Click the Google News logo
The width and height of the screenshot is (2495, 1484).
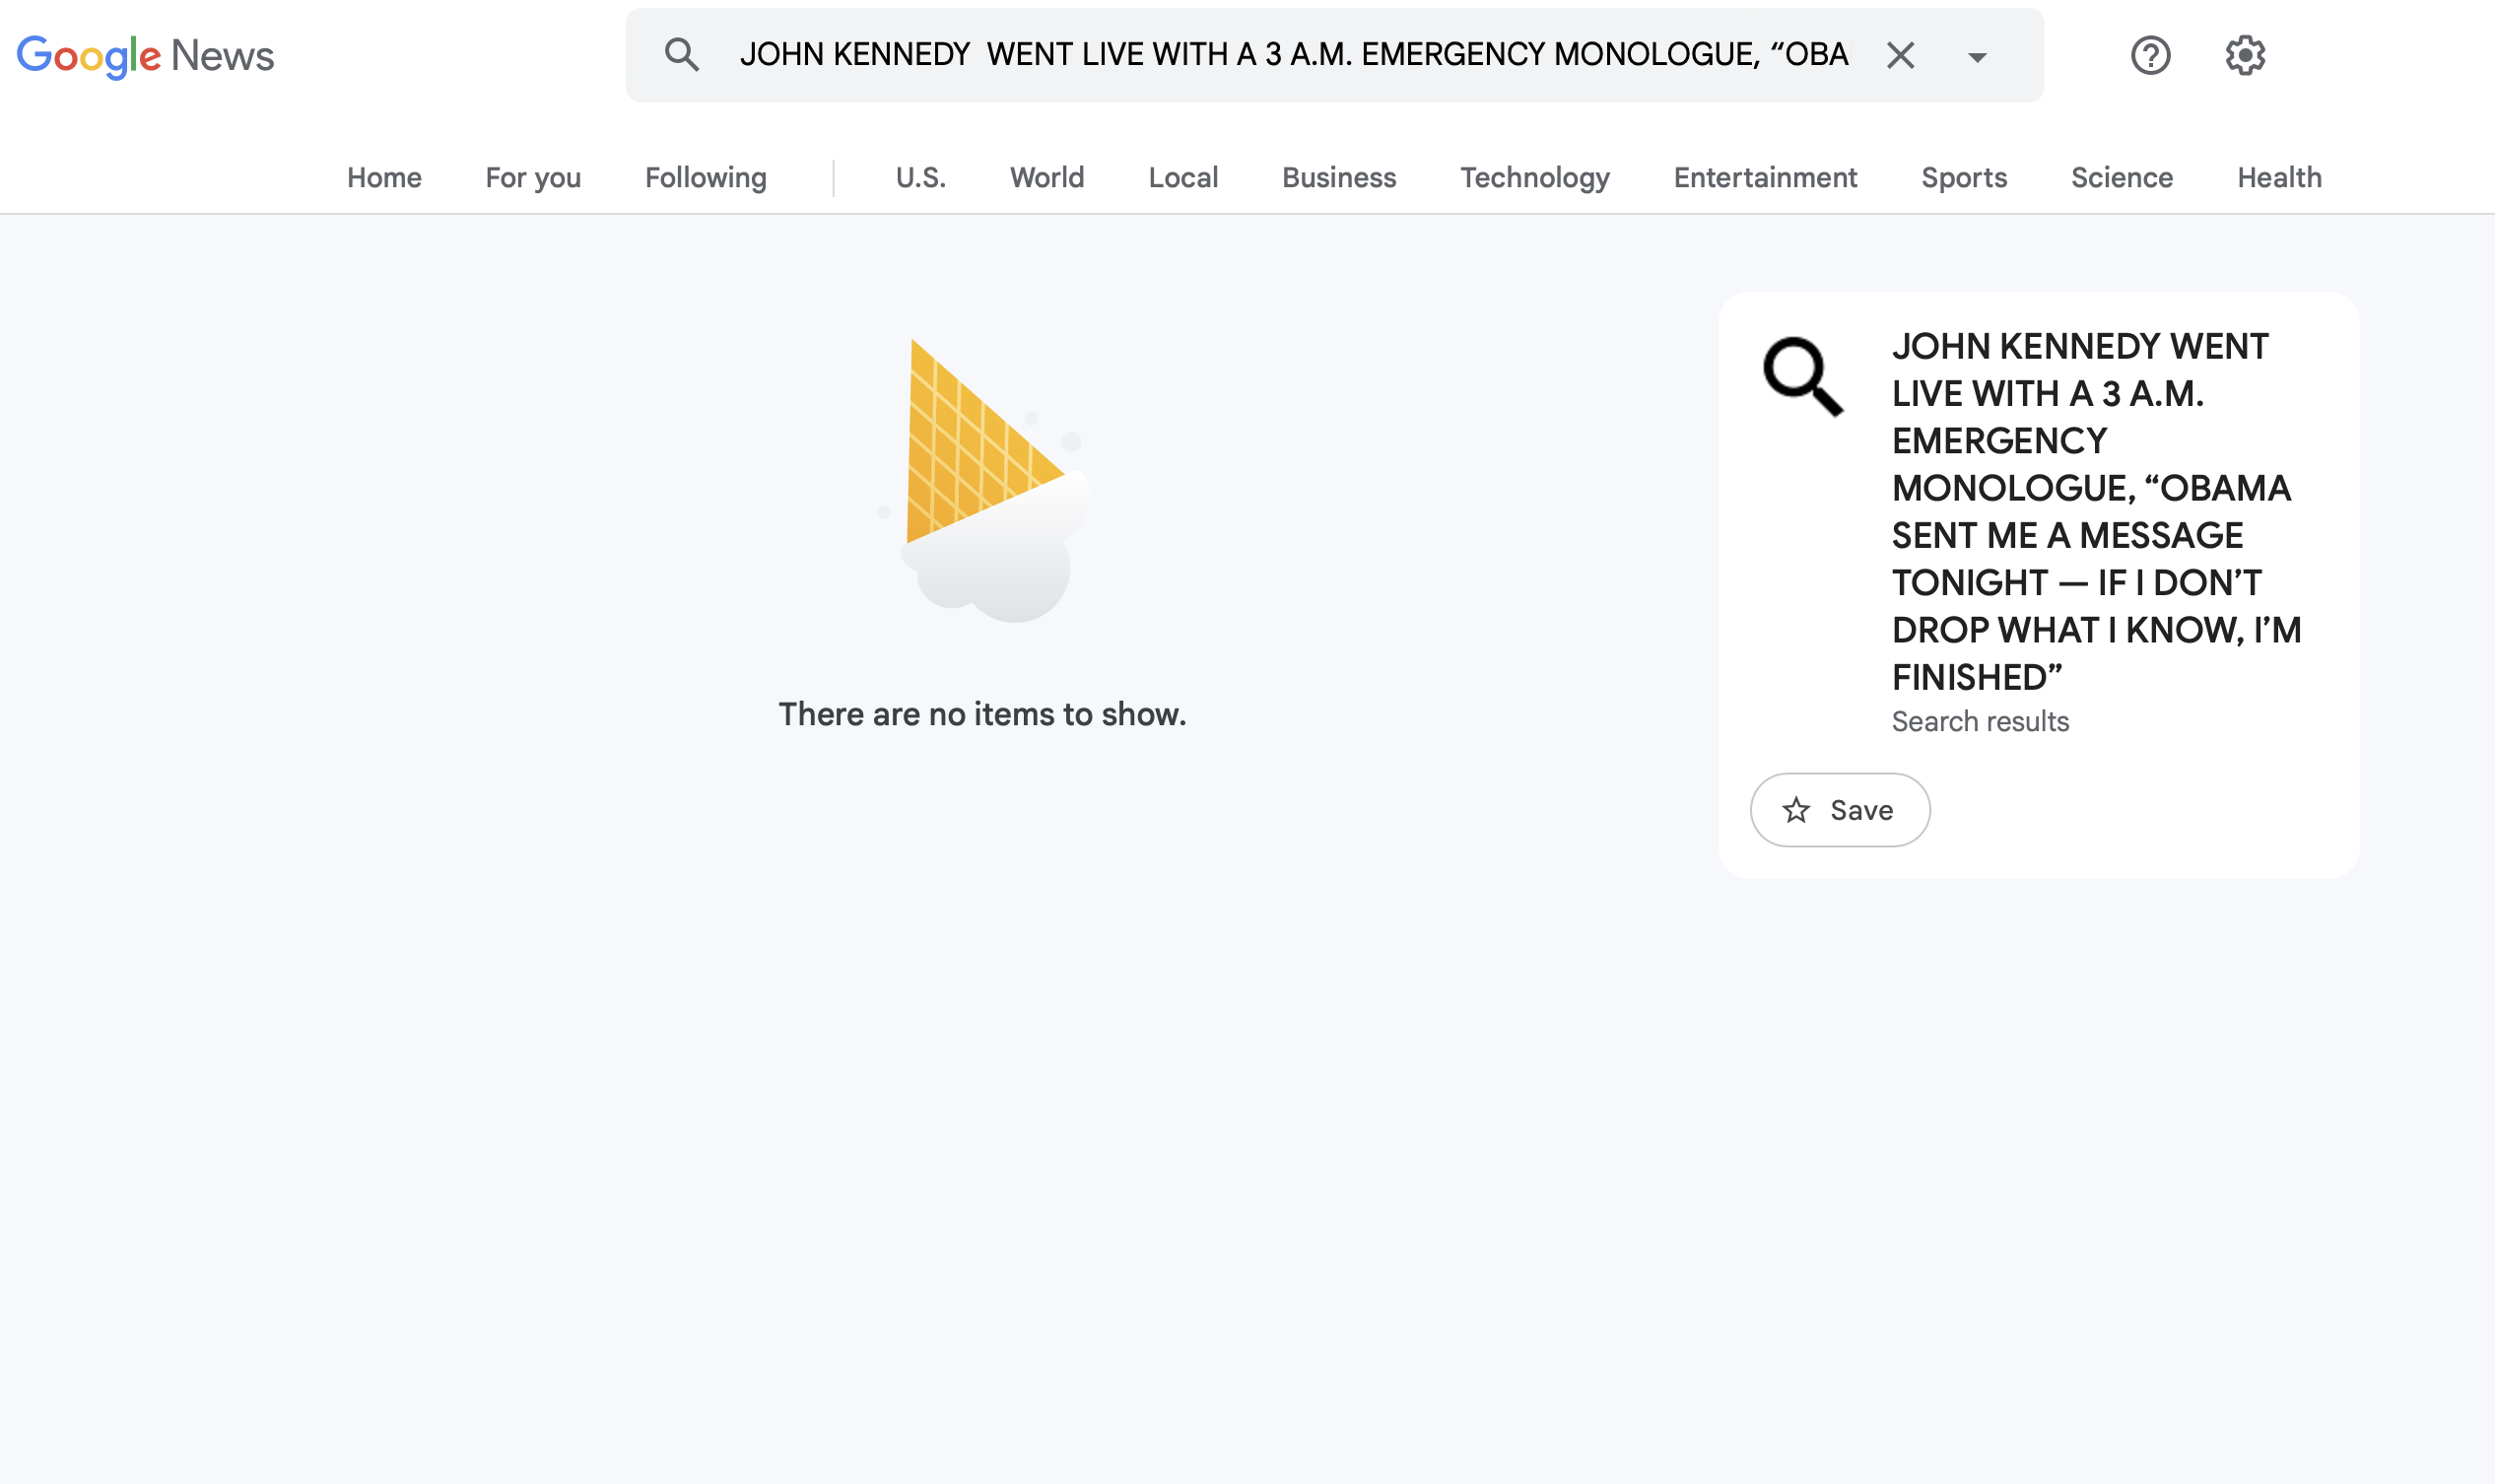(x=145, y=56)
